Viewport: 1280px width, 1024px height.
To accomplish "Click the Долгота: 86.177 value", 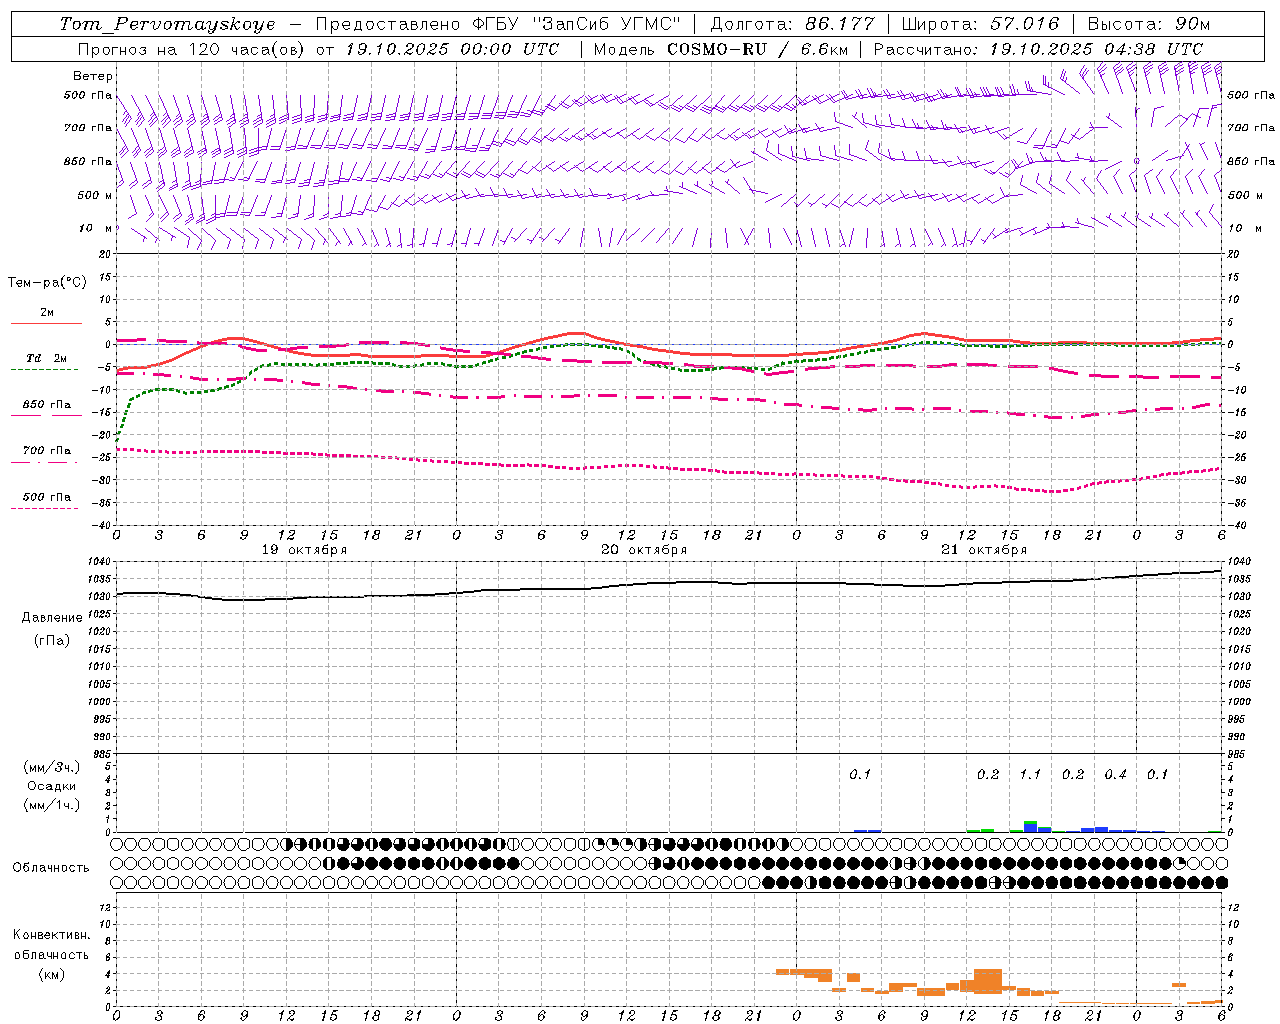I will click(x=792, y=24).
